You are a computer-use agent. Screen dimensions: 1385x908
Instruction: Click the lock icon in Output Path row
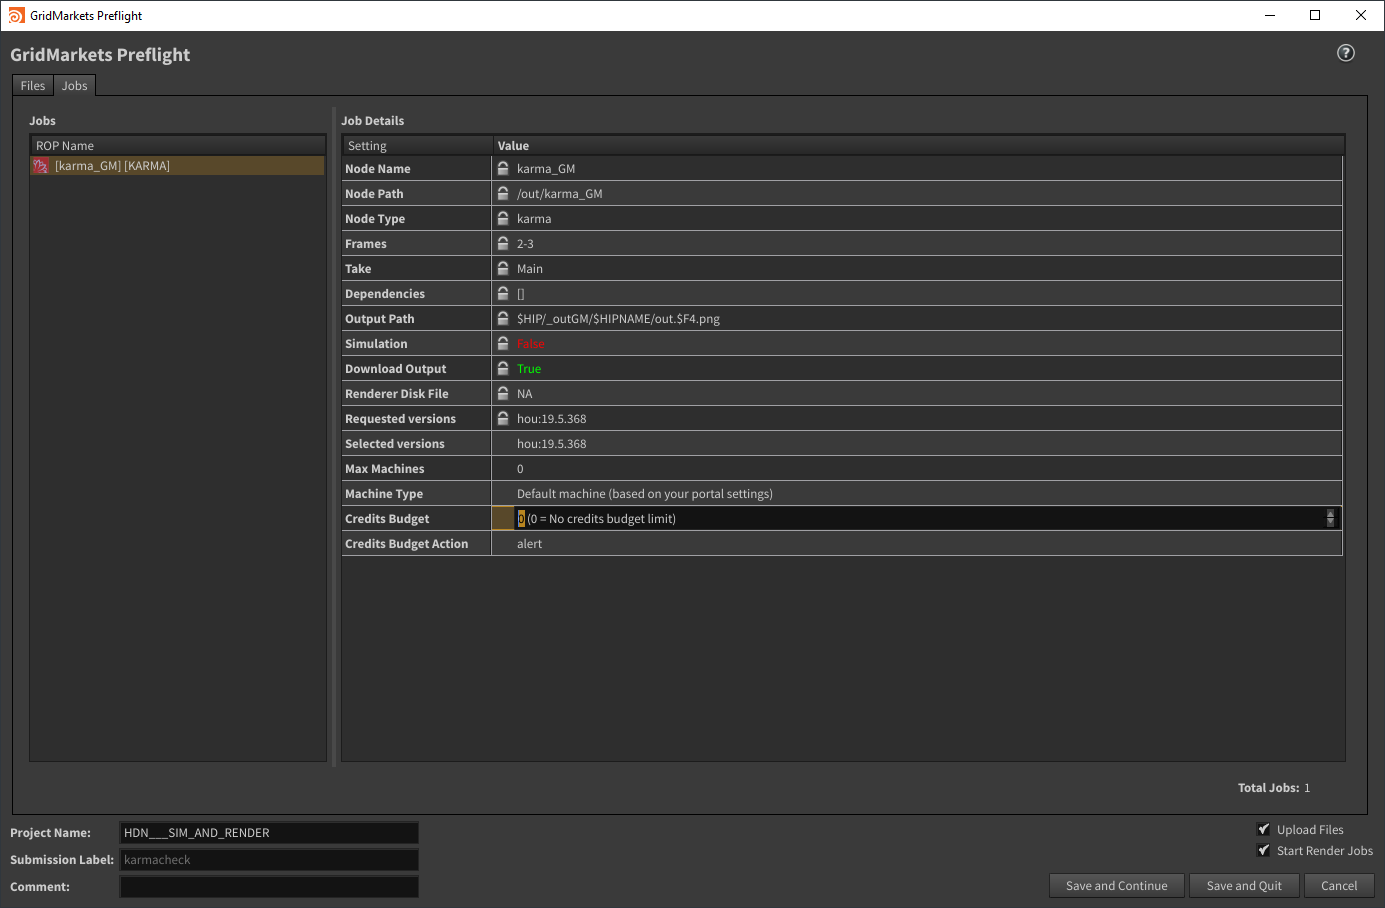503,318
